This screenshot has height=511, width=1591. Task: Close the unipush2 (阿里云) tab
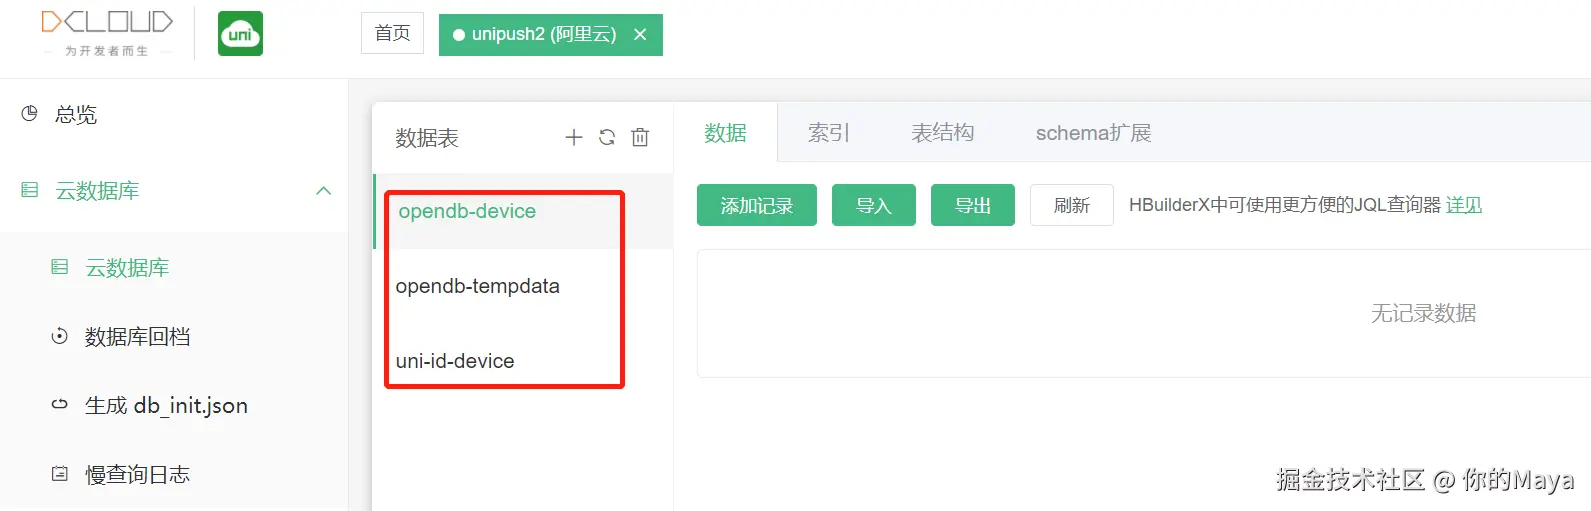(x=640, y=34)
